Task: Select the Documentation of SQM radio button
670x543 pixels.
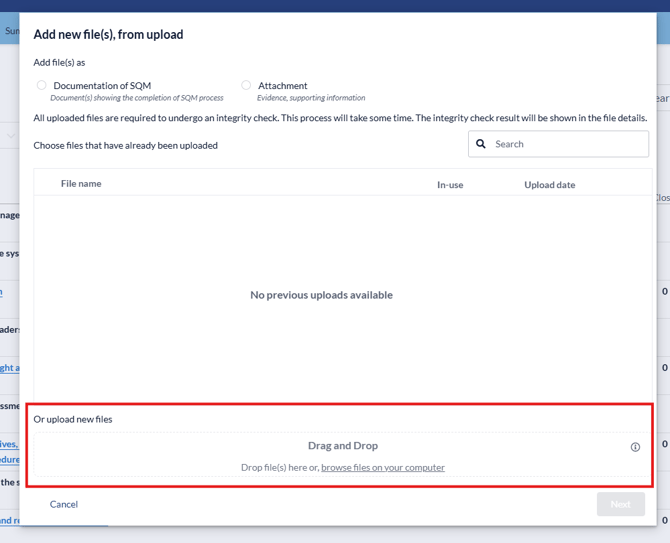Action: pos(42,86)
